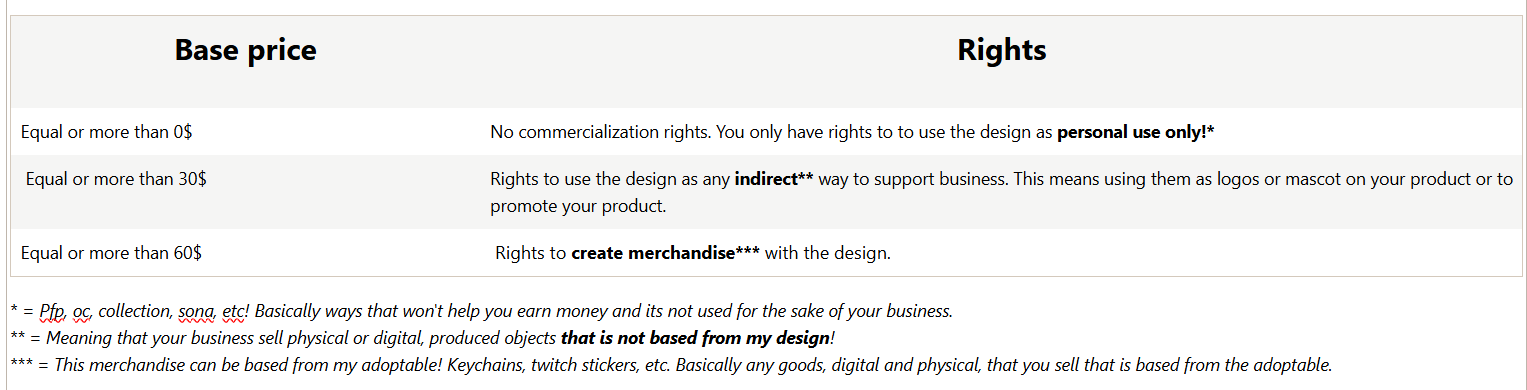
Task: Click the 'Equal or more than 60$' cell
Action: tap(111, 253)
